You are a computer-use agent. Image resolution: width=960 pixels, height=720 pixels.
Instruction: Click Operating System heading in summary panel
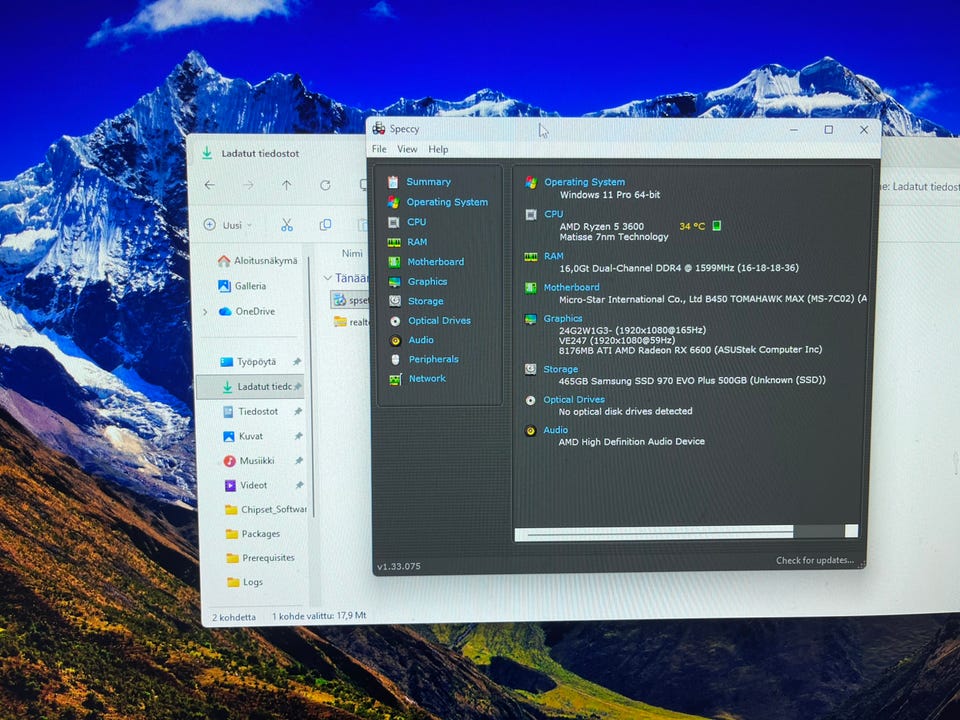[x=585, y=182]
